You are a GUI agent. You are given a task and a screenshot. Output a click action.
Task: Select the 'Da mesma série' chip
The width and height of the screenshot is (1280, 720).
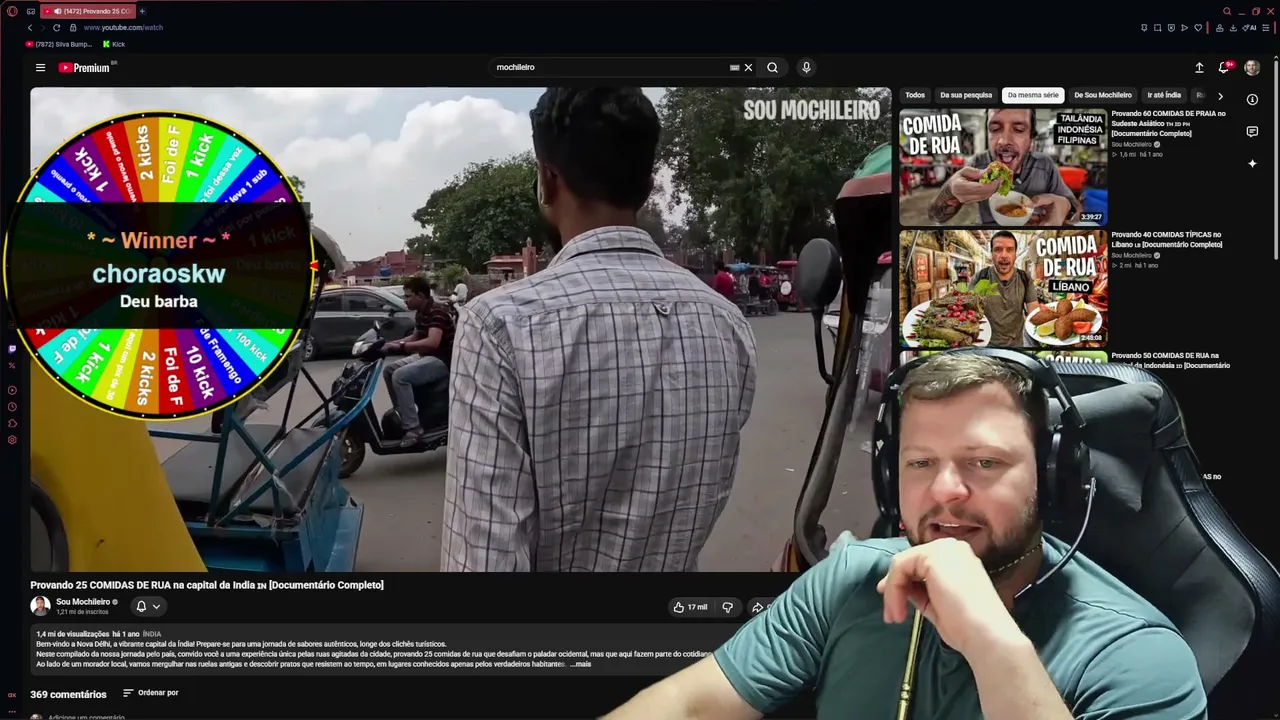click(1033, 95)
